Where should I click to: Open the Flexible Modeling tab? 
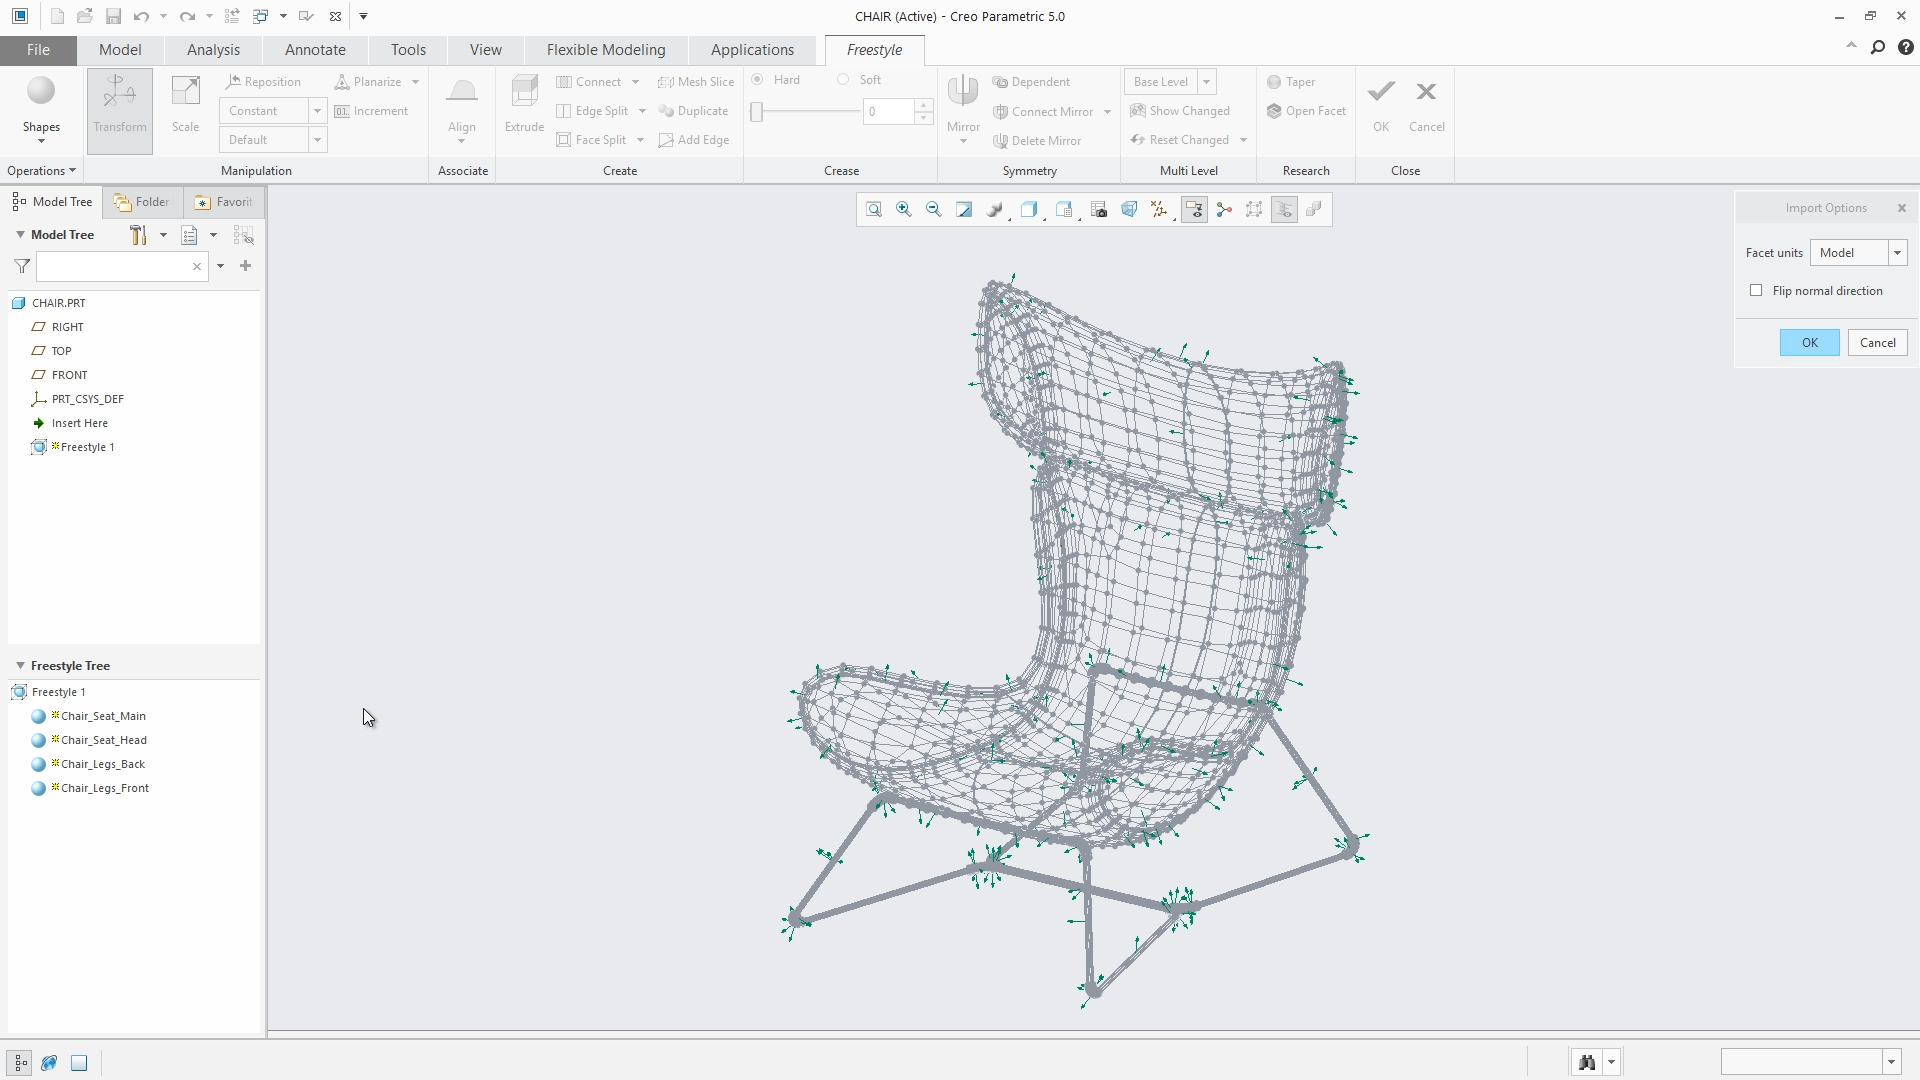coord(606,50)
